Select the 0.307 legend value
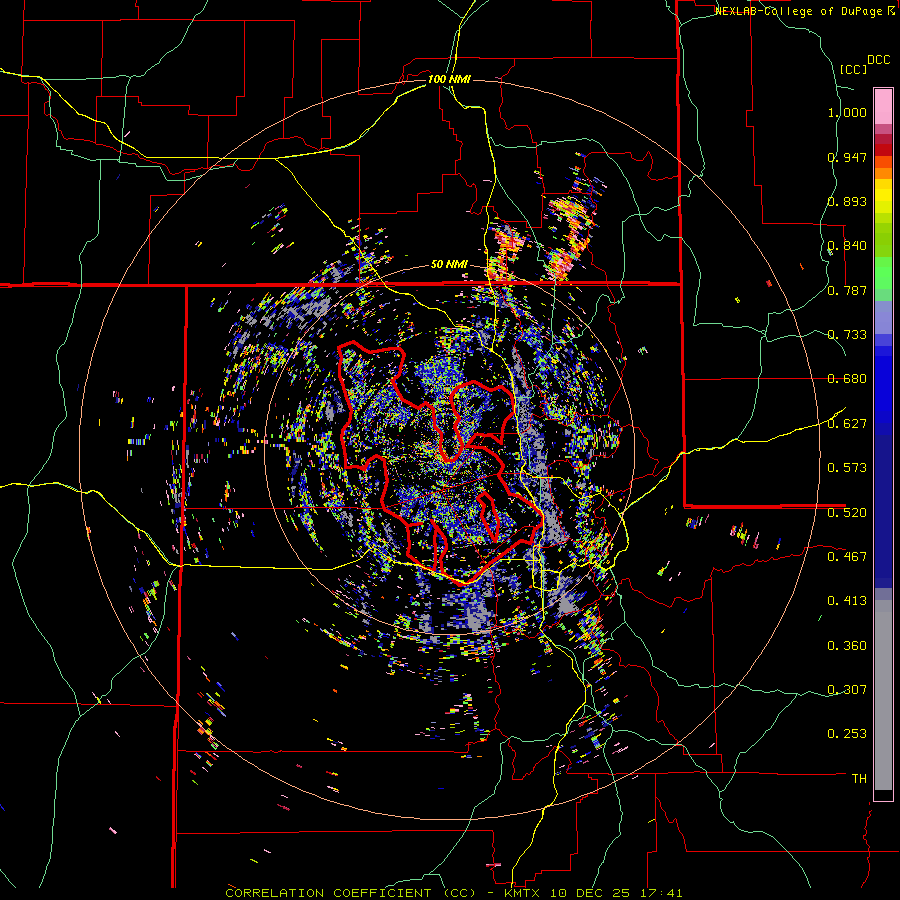The width and height of the screenshot is (900, 900). pyautogui.click(x=847, y=689)
